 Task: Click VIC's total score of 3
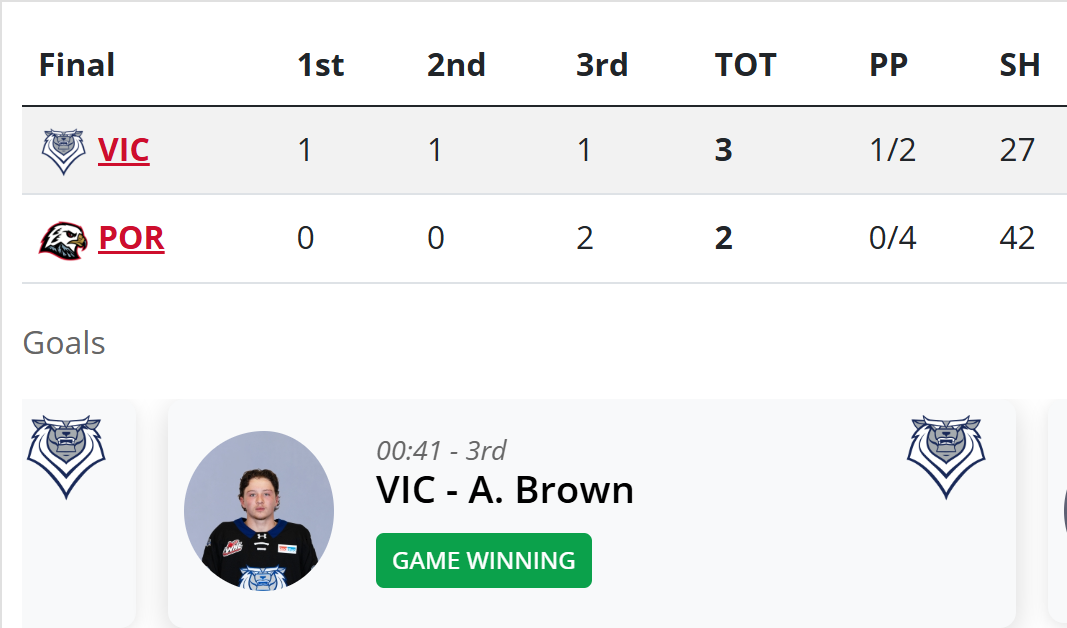click(x=723, y=151)
